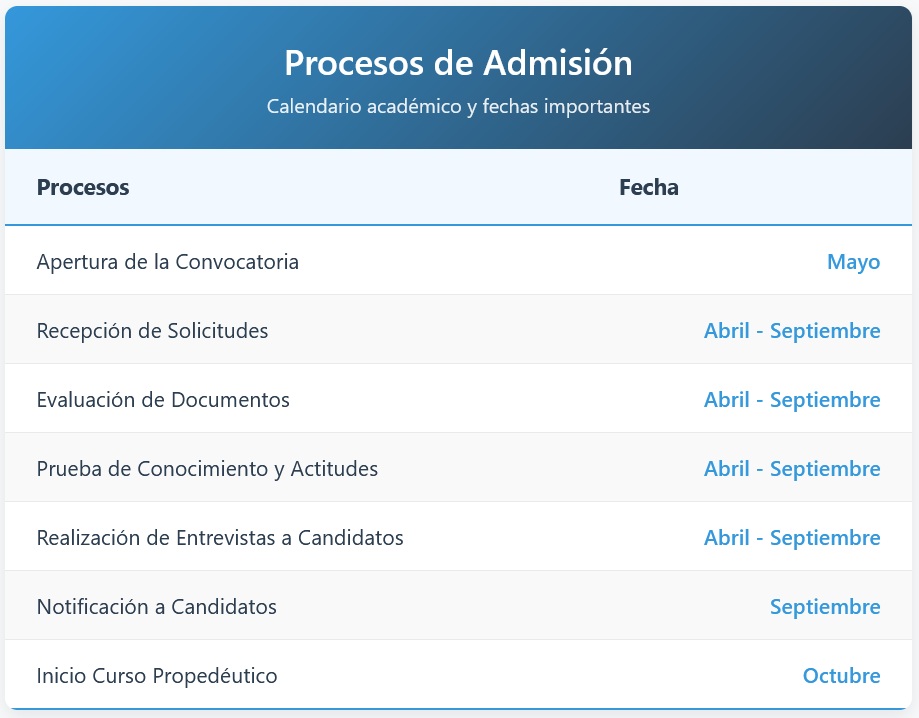Select Evaluación de Documentos process name

tap(163, 400)
